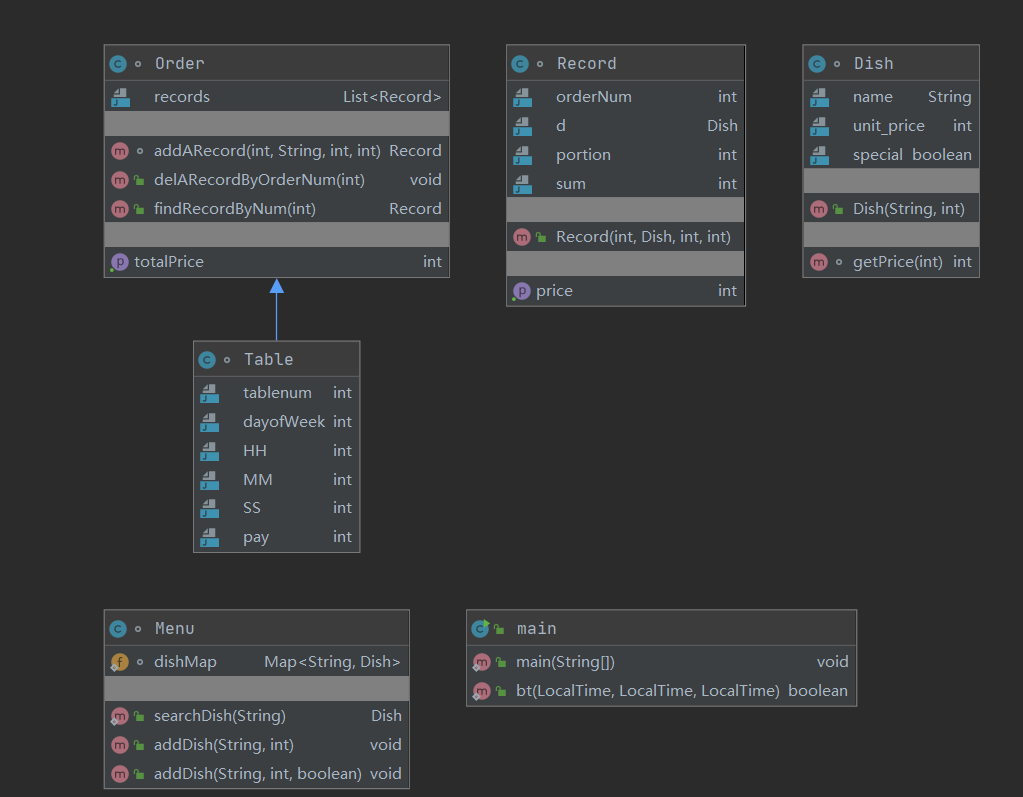This screenshot has height=797, width=1023.
Task: Click the SS field in Table
Action: (x=277, y=508)
